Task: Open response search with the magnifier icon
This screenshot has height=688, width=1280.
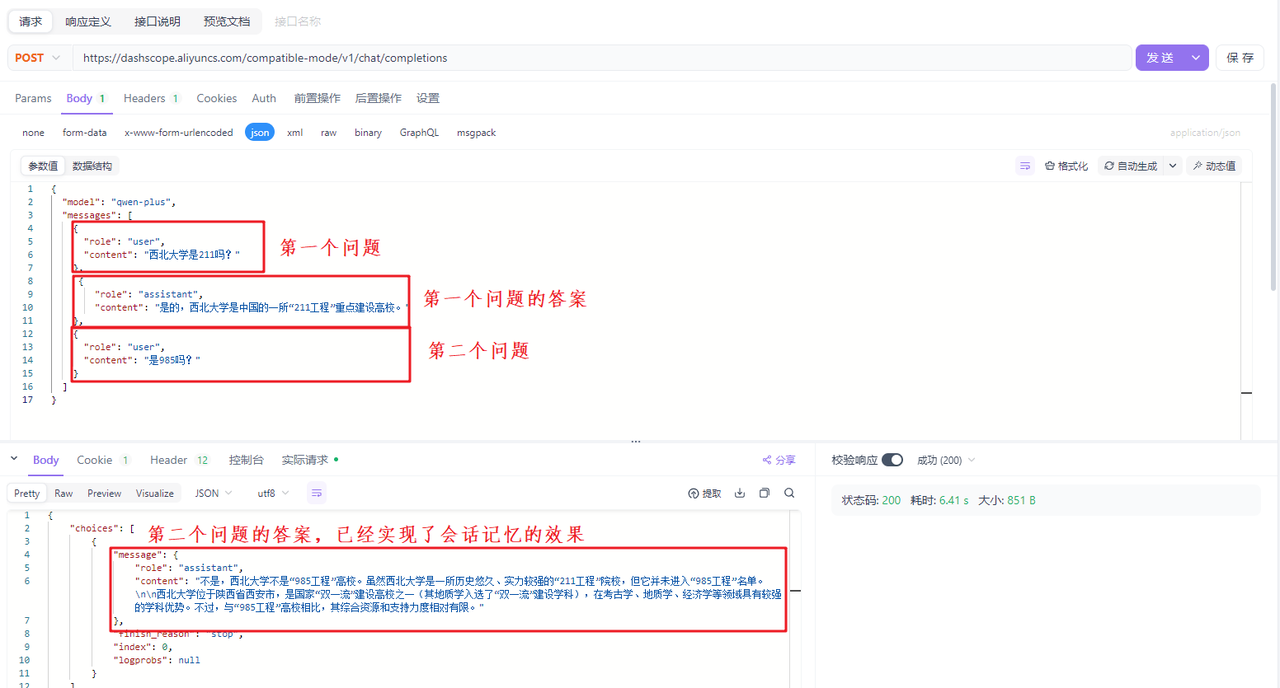Action: point(790,493)
